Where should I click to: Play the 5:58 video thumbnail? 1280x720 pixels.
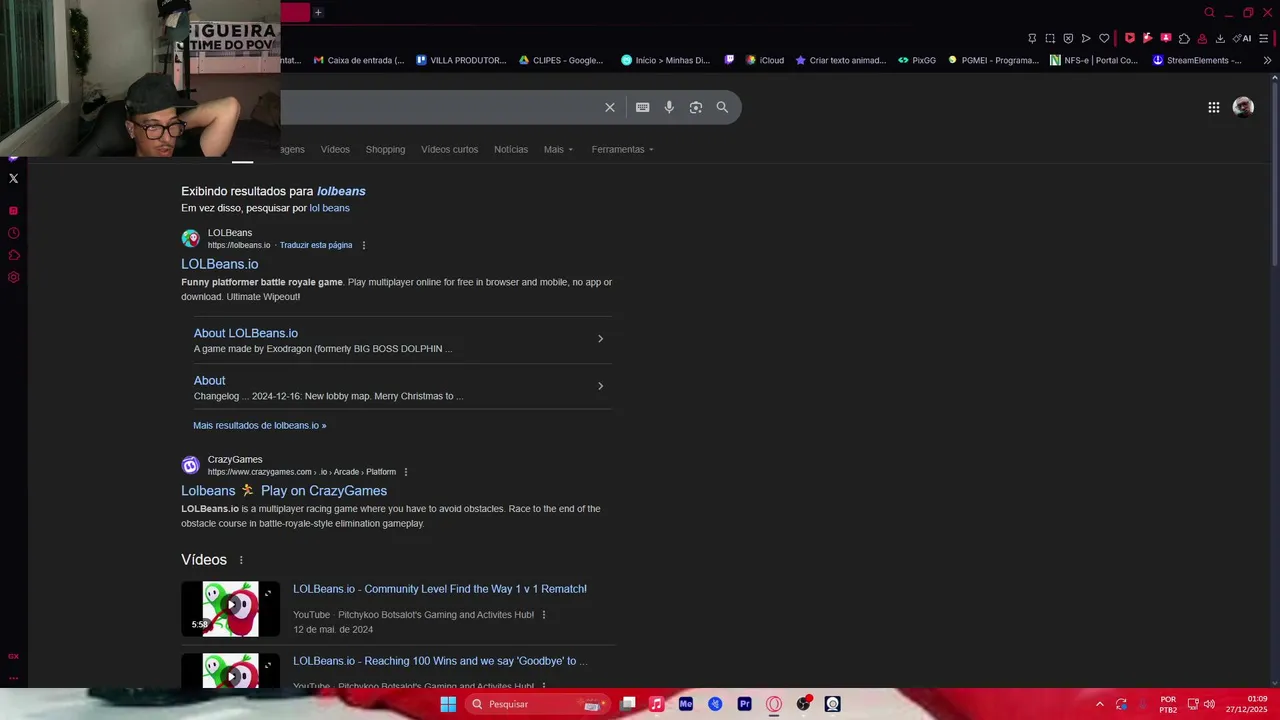tap(230, 609)
